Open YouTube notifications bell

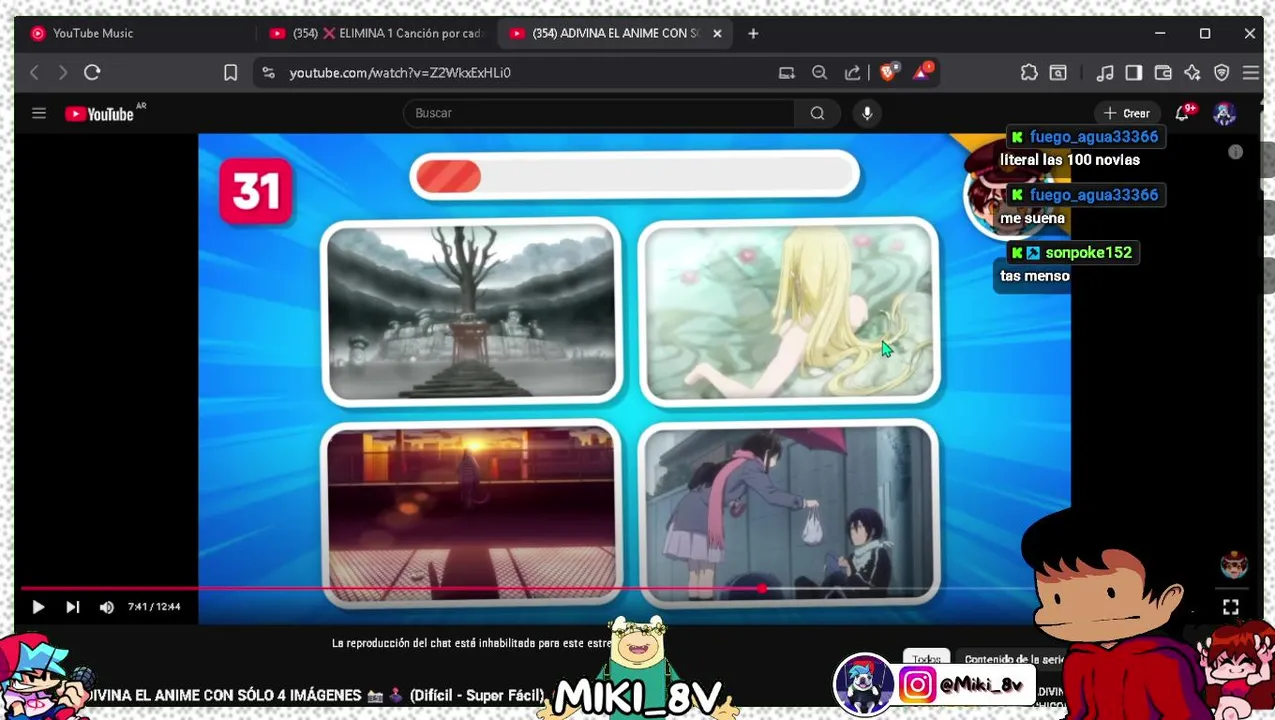1182,113
